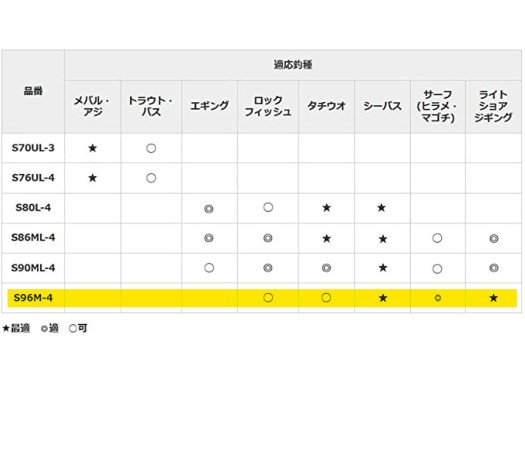
Task: Click the star for S80L-4 under タチウオ
Action: click(326, 208)
